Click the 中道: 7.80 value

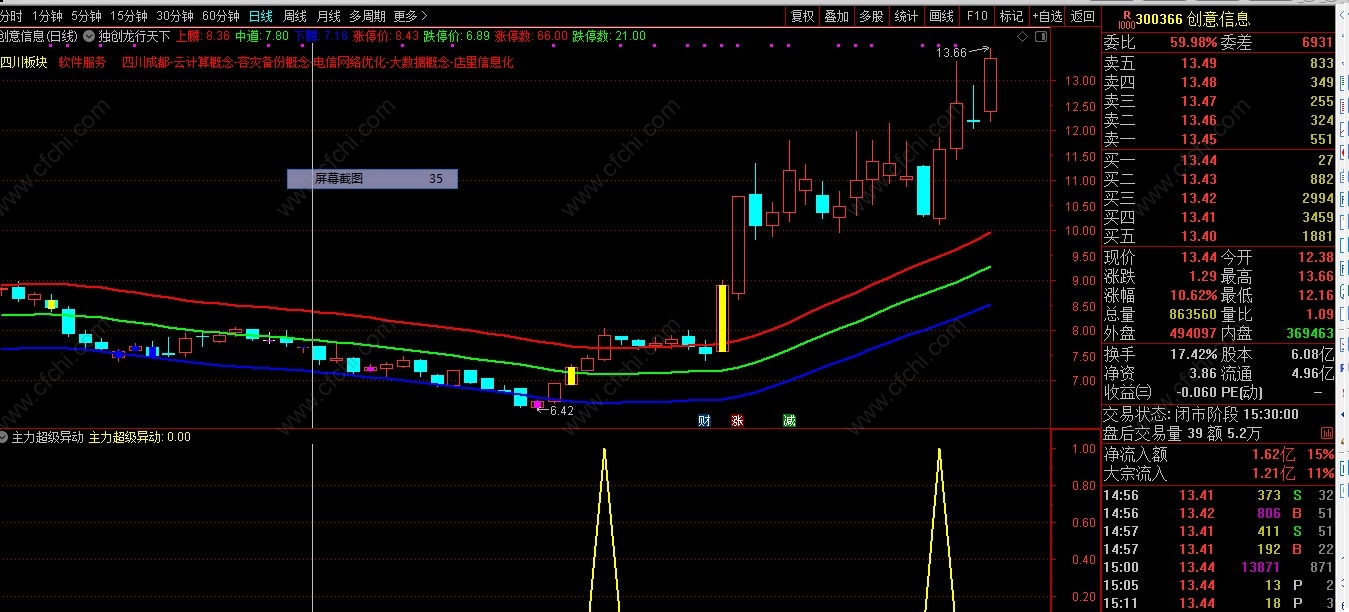coord(261,36)
